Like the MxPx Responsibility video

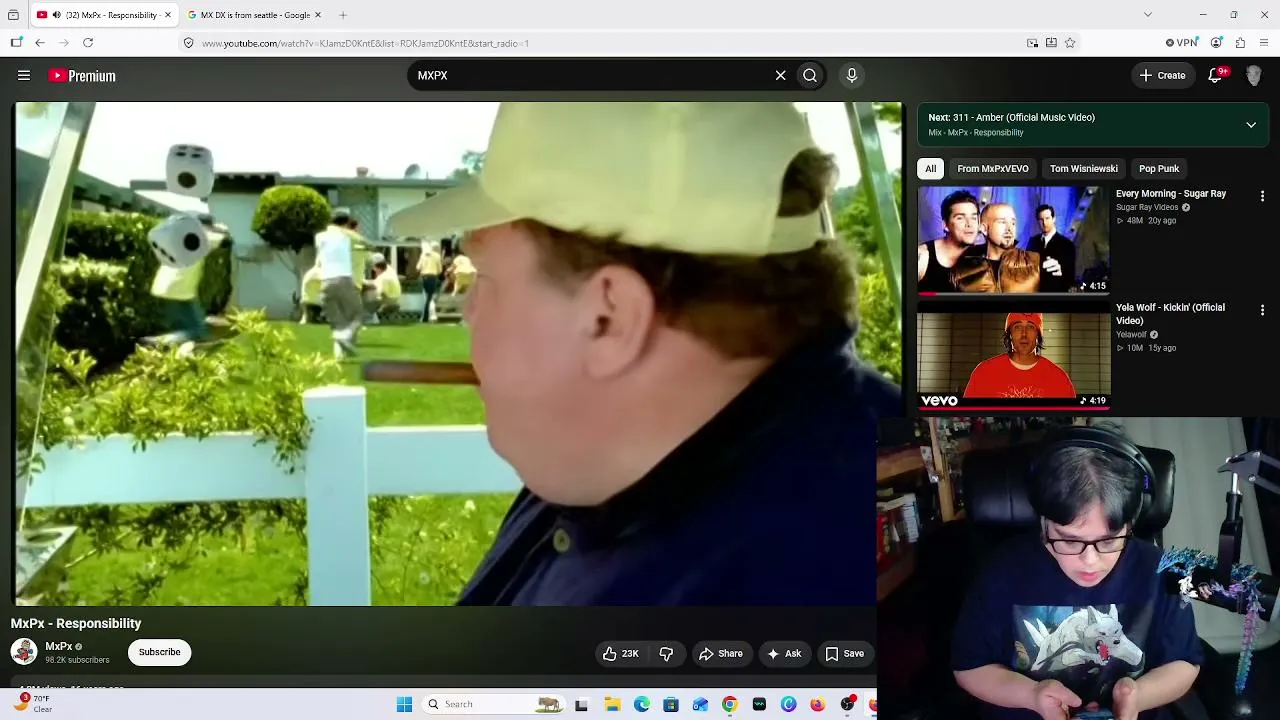[620, 654]
